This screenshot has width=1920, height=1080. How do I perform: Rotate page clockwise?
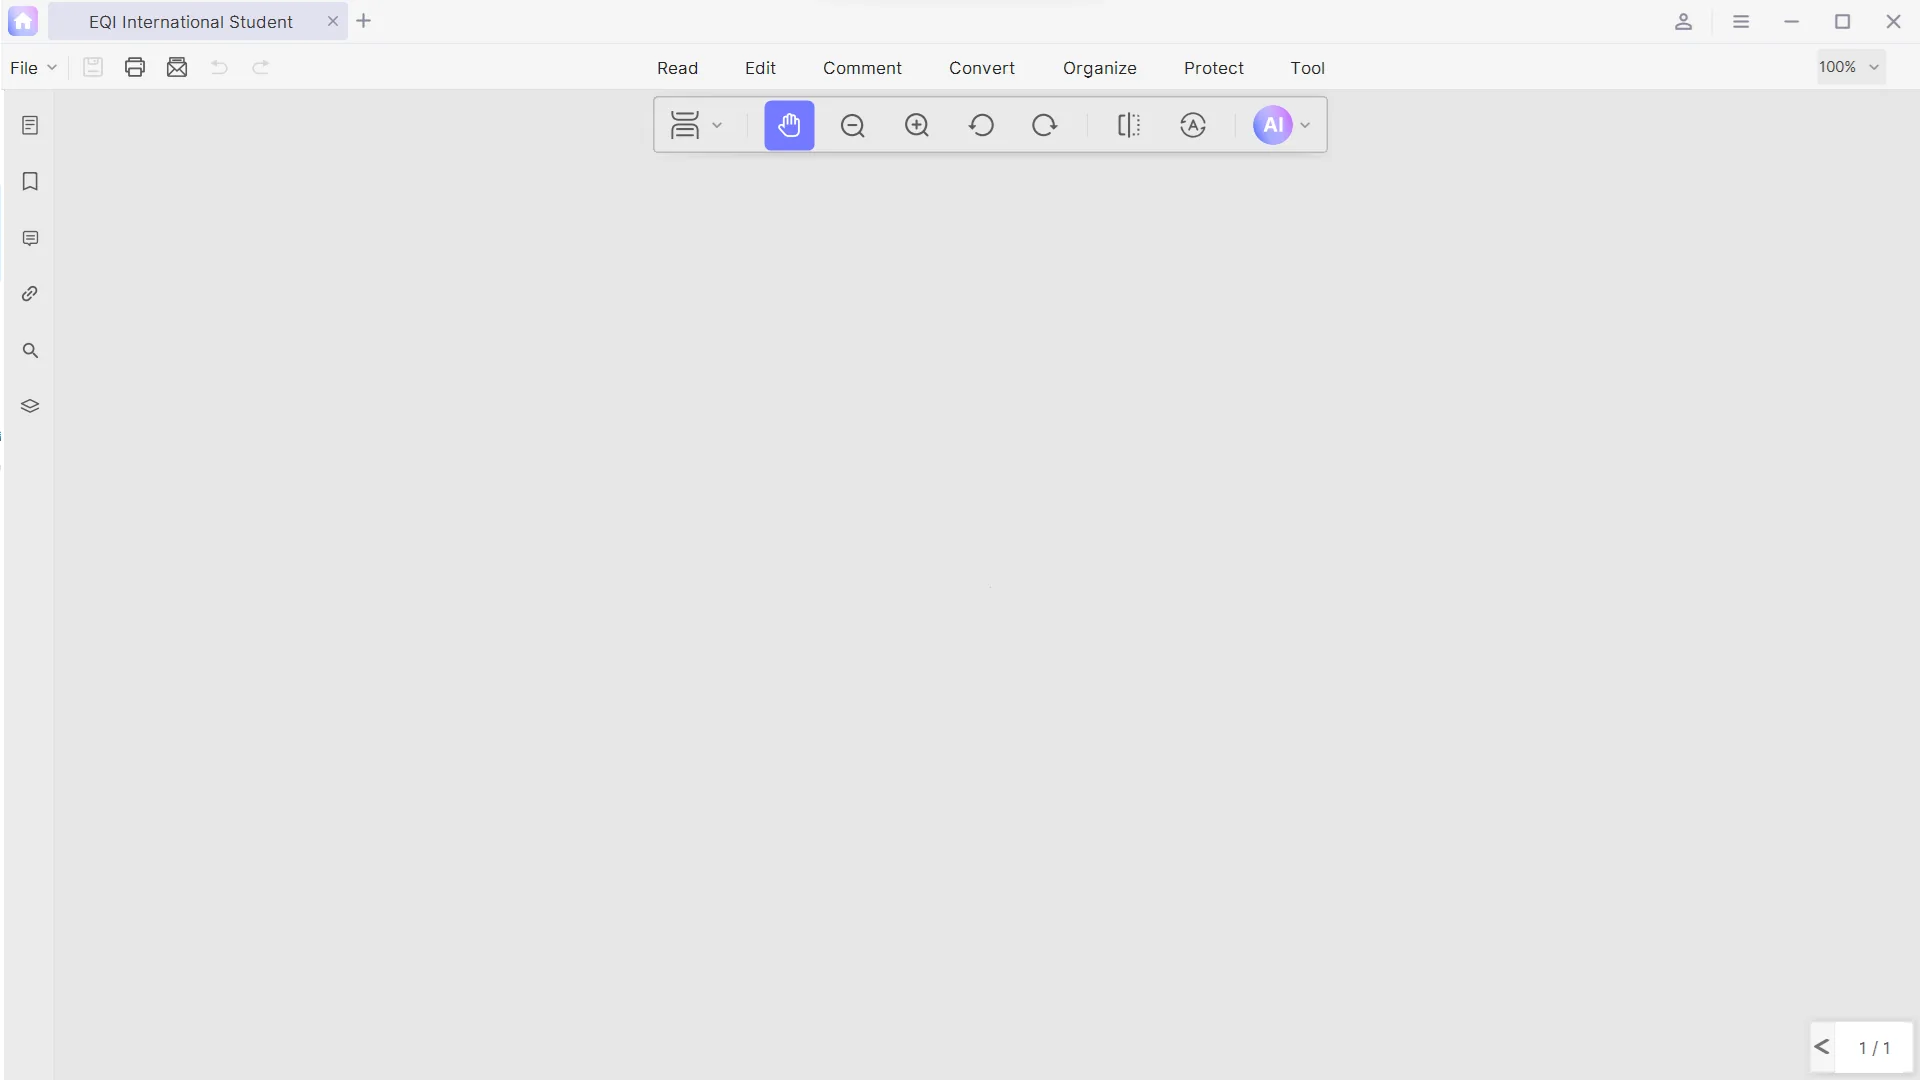[1045, 125]
